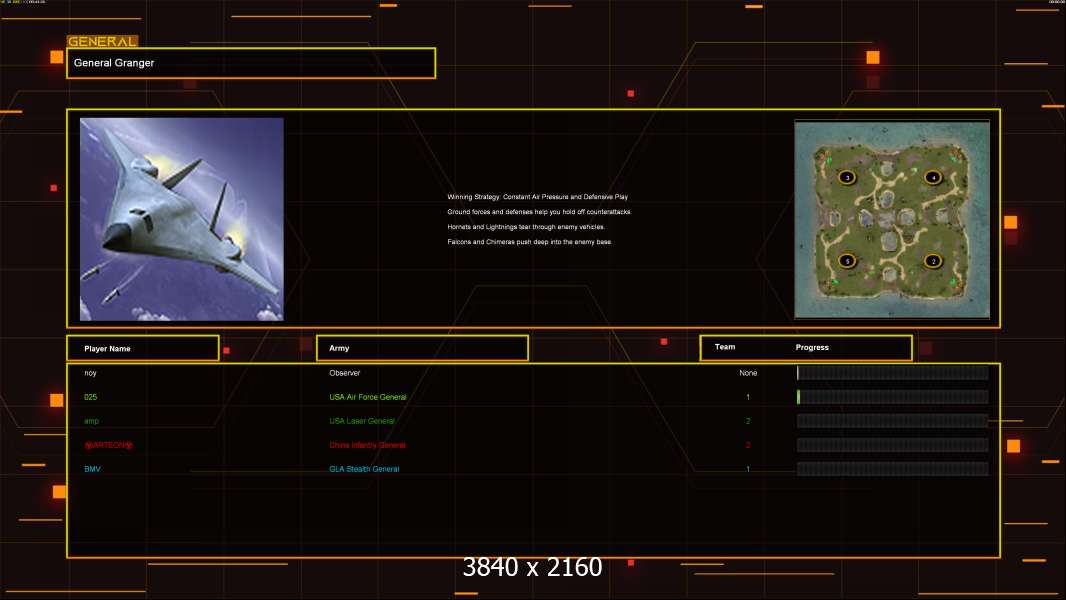This screenshot has height=600, width=1066.
Task: Click the loading progress bar for 025
Action: 893,397
